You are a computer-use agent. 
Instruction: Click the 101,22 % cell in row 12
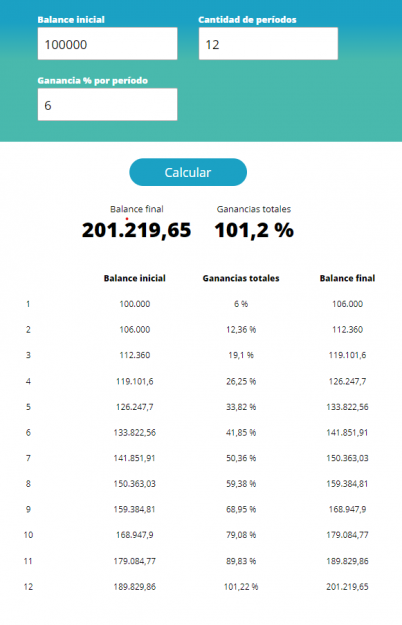click(241, 587)
